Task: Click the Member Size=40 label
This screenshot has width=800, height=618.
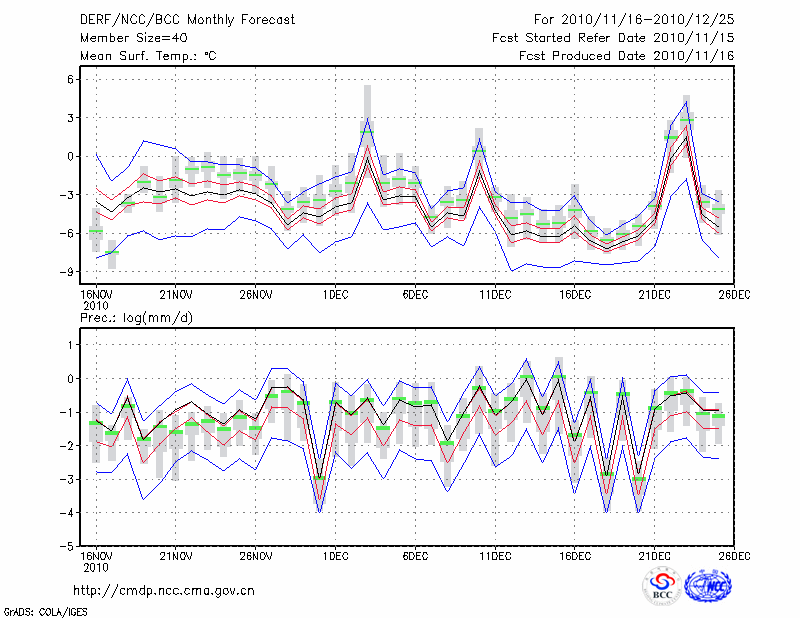Action: coord(131,37)
